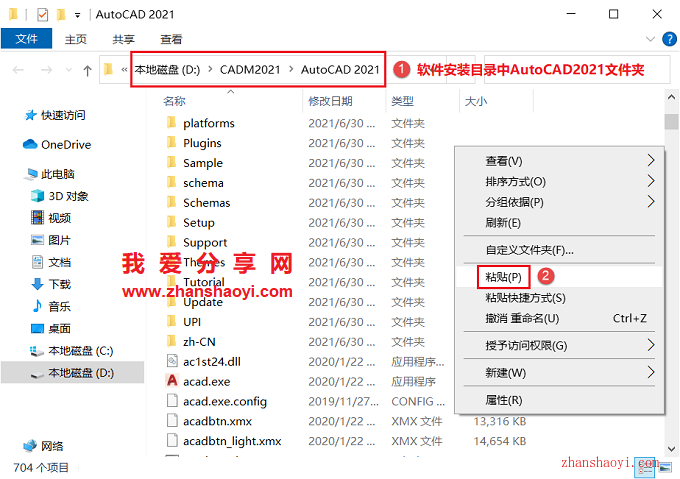Switch to the 查看 ribbon tab
This screenshot has width=680, height=479.
coord(171,39)
